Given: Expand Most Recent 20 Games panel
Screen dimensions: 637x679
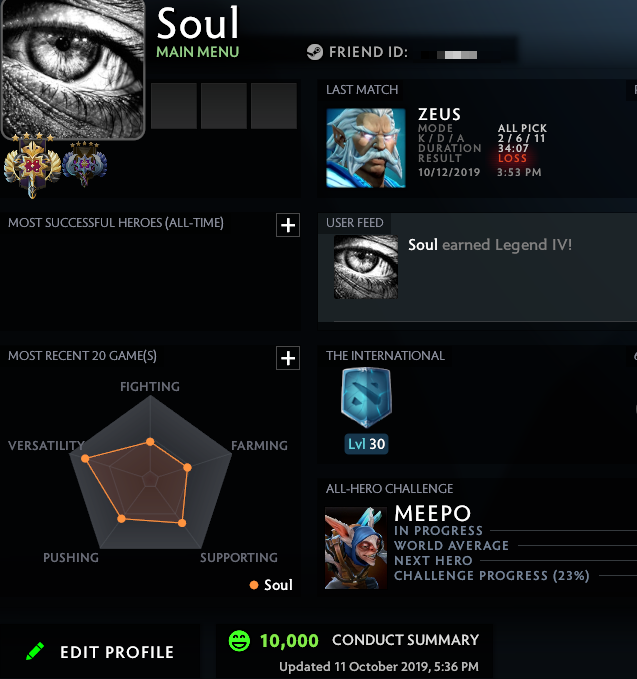Looking at the screenshot, I should tap(288, 358).
